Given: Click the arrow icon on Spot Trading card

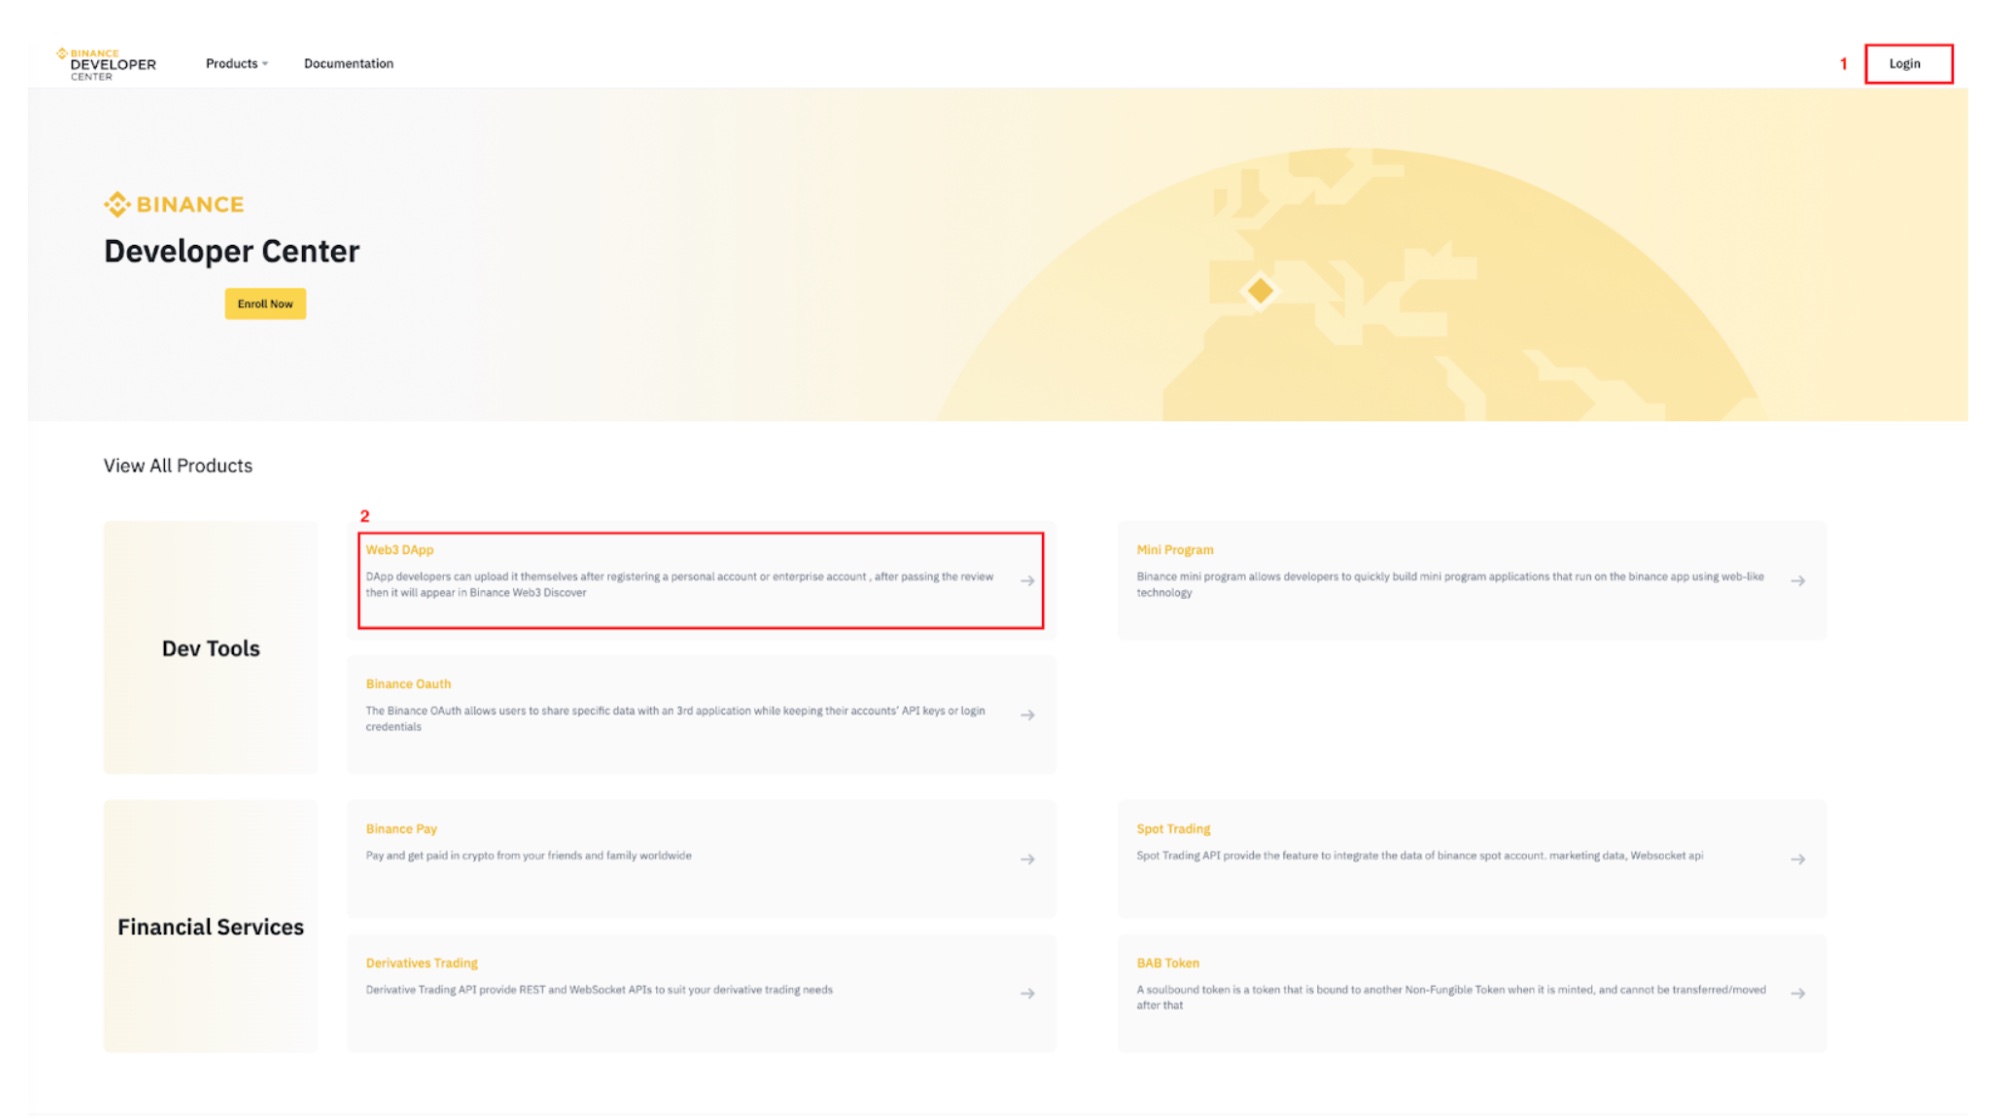Looking at the screenshot, I should 1797,859.
